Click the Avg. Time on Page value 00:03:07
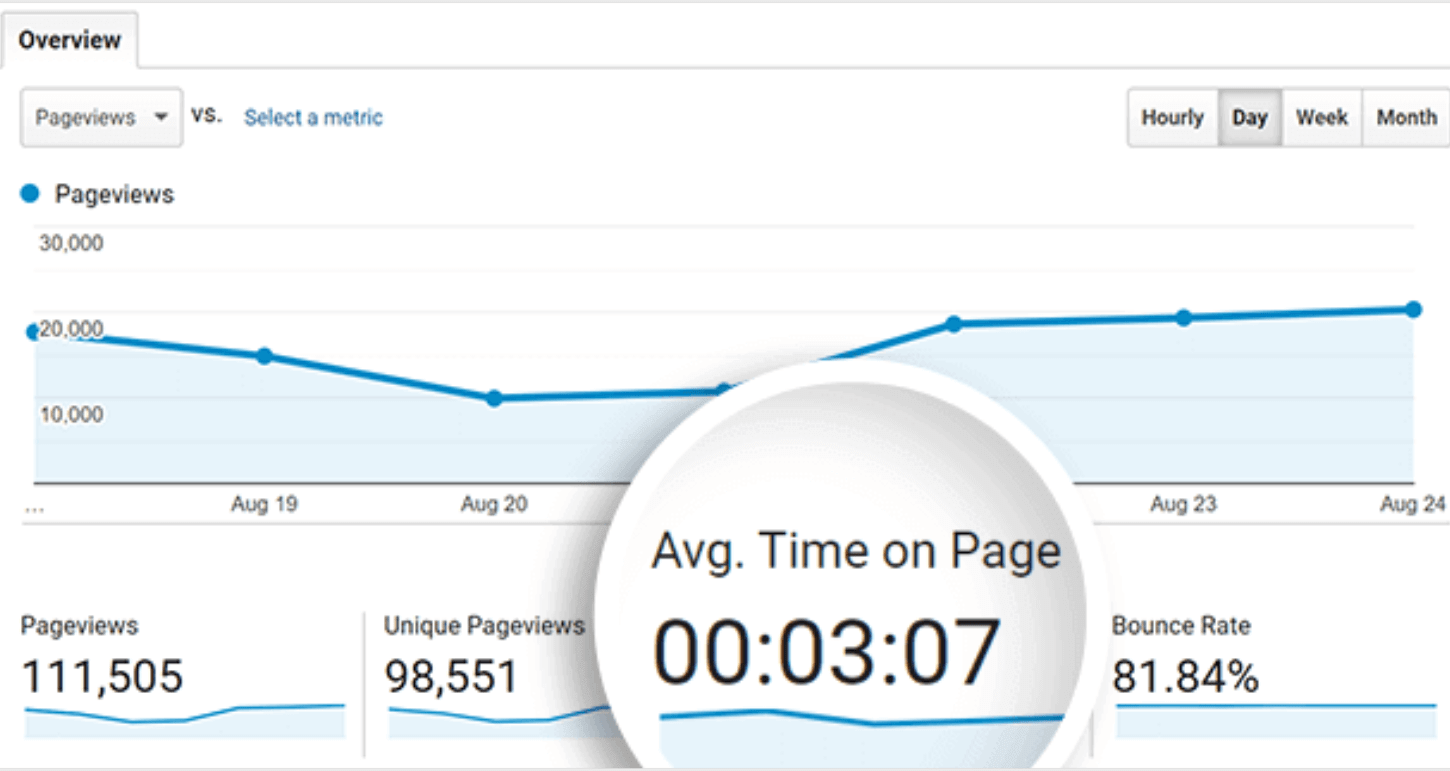1450x771 pixels. coord(827,653)
